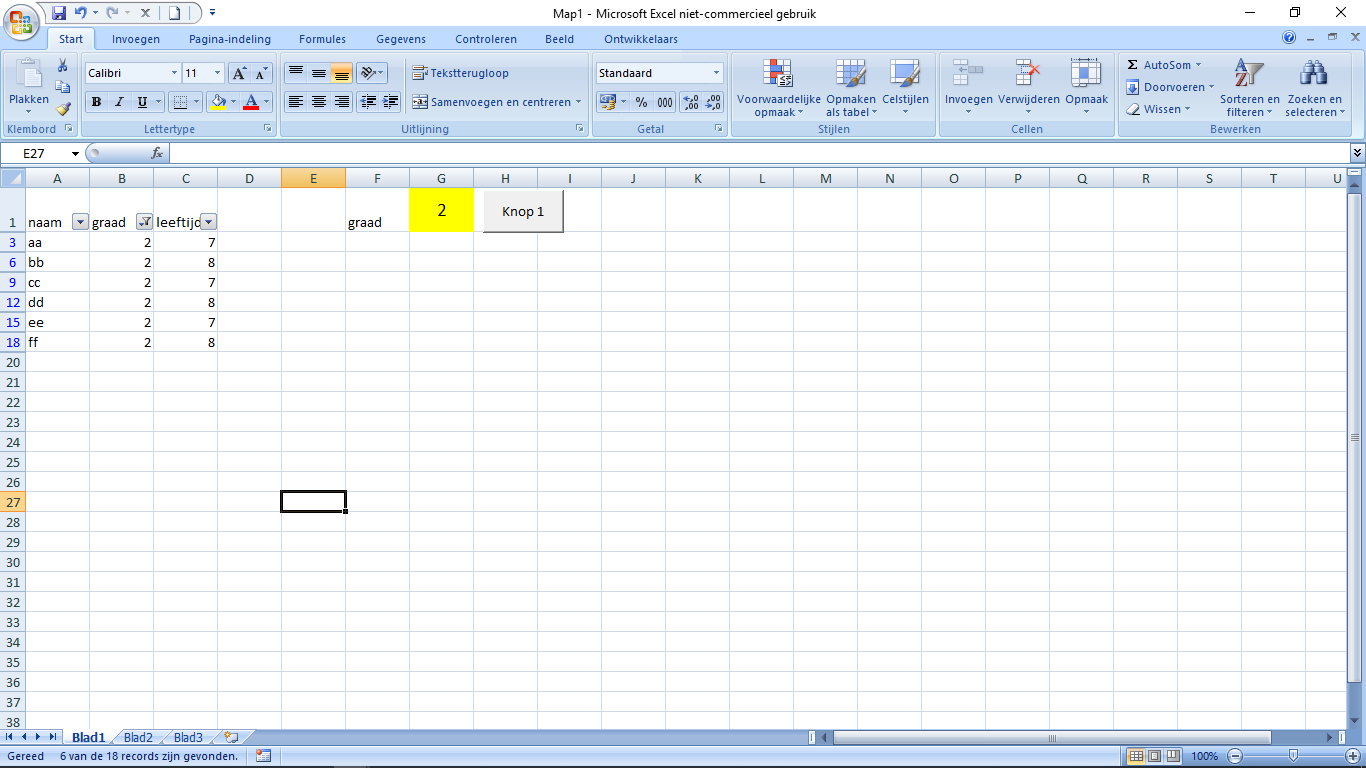Toggle Italic formatting

(x=119, y=102)
